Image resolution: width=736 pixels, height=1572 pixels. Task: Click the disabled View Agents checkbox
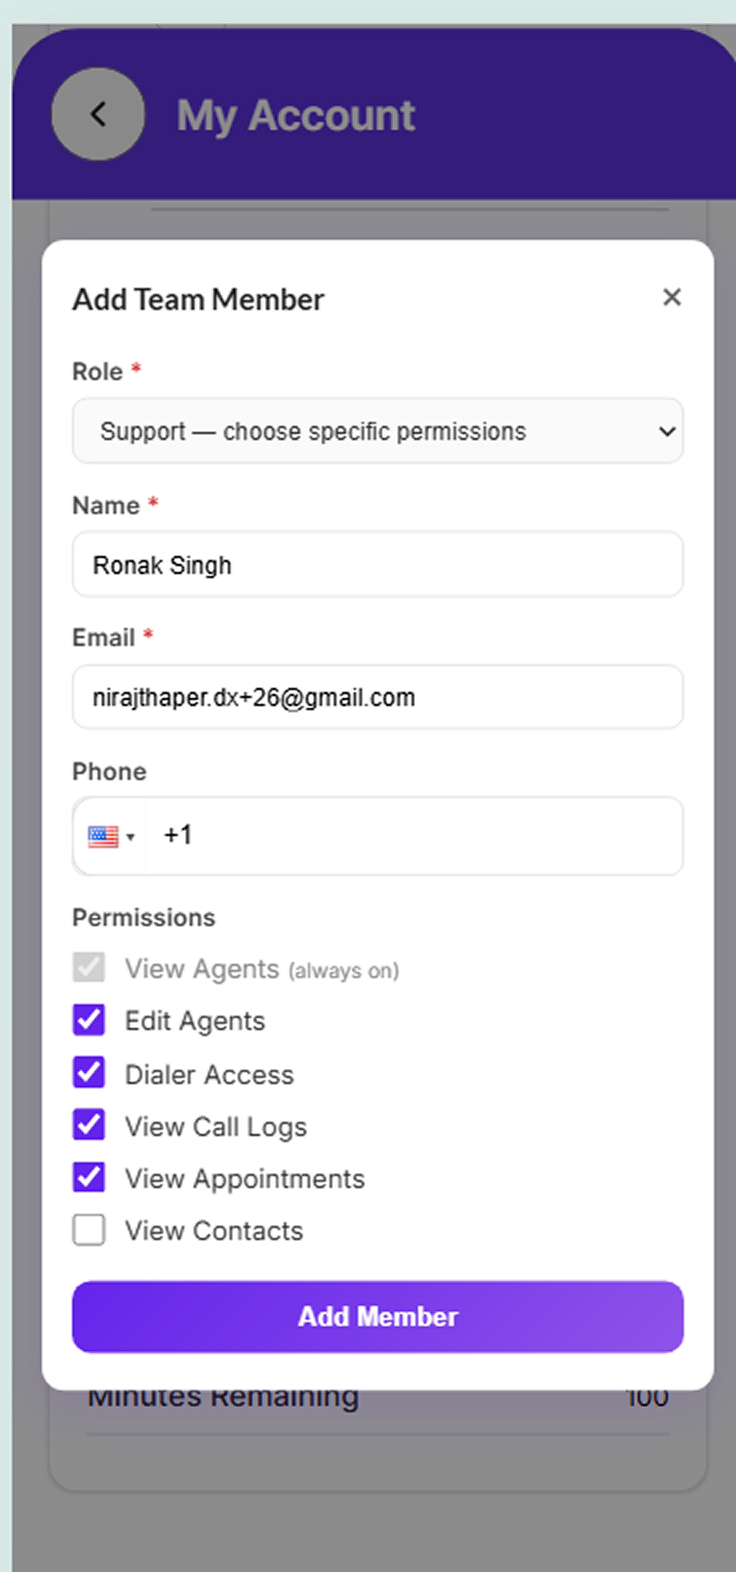coord(89,967)
